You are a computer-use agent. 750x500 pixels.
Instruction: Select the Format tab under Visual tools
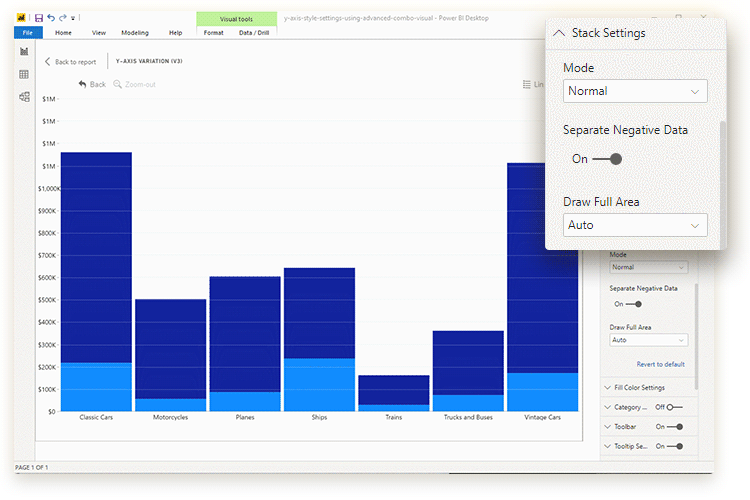[x=213, y=33]
